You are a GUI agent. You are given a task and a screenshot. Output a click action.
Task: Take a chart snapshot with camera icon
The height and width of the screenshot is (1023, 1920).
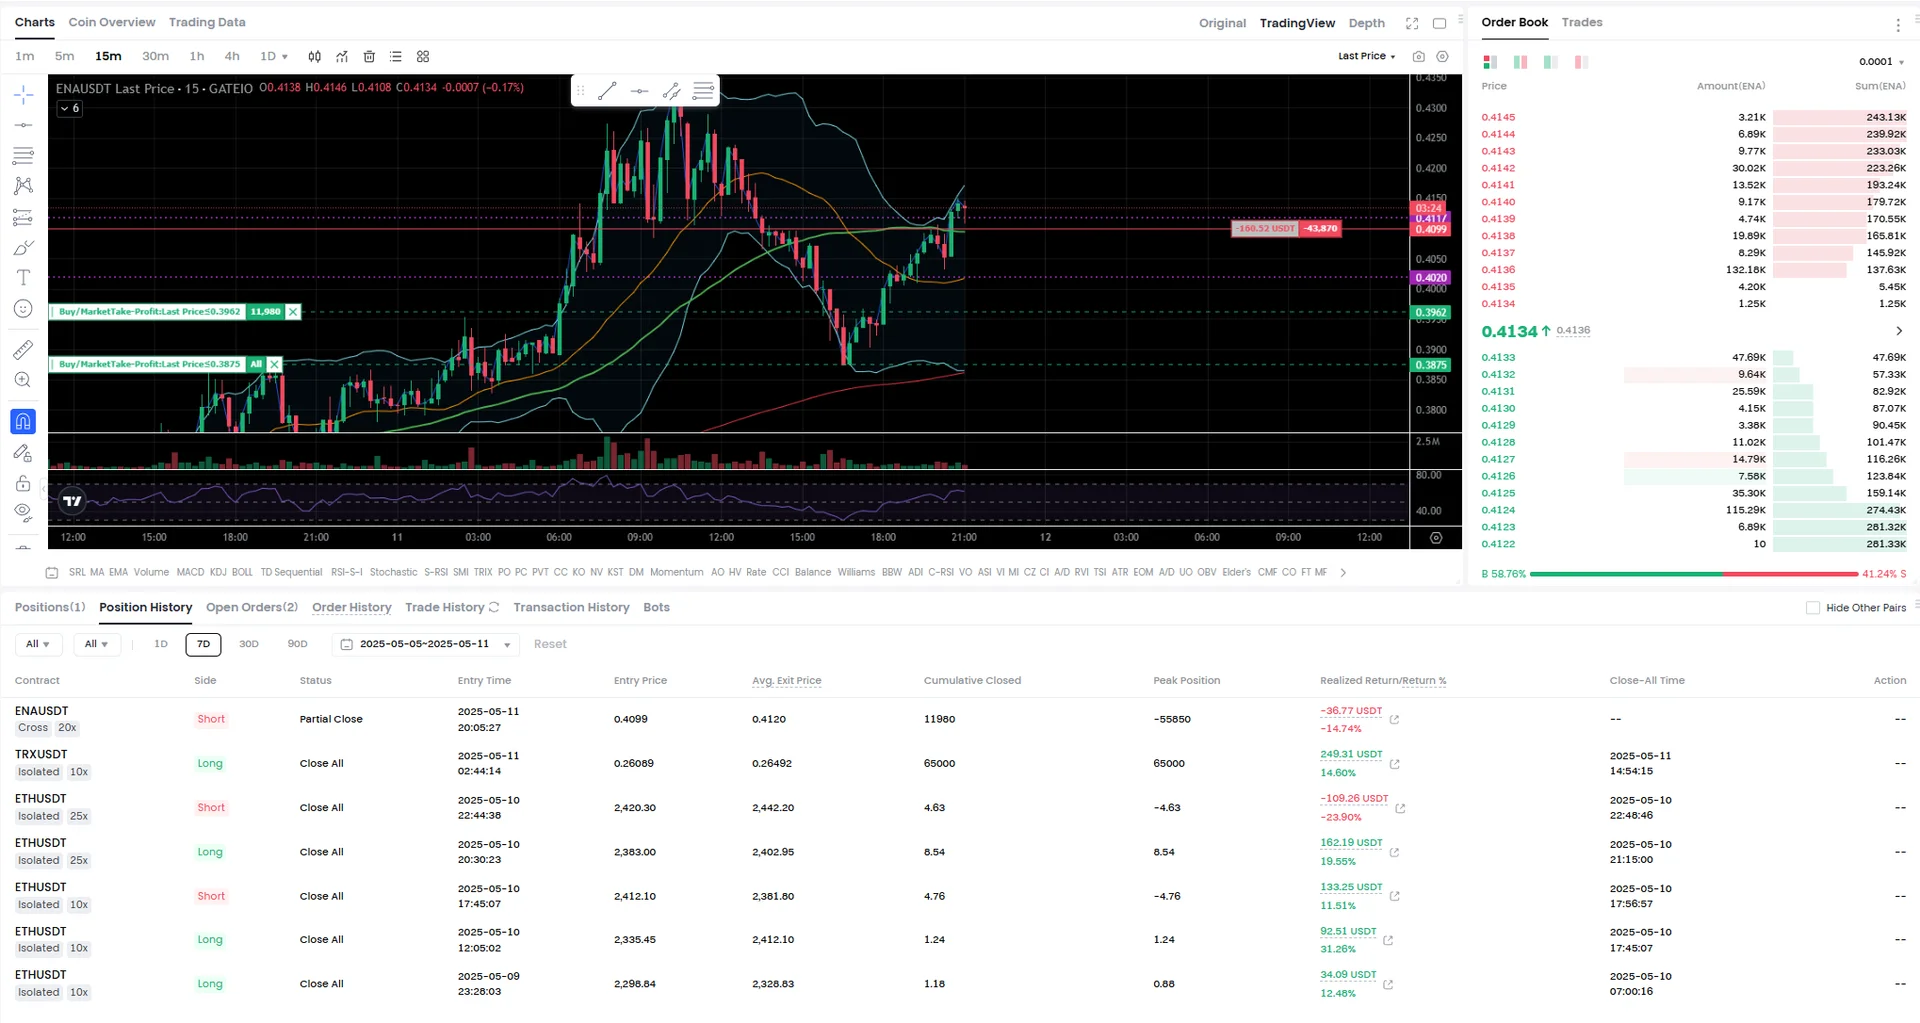(x=1418, y=57)
